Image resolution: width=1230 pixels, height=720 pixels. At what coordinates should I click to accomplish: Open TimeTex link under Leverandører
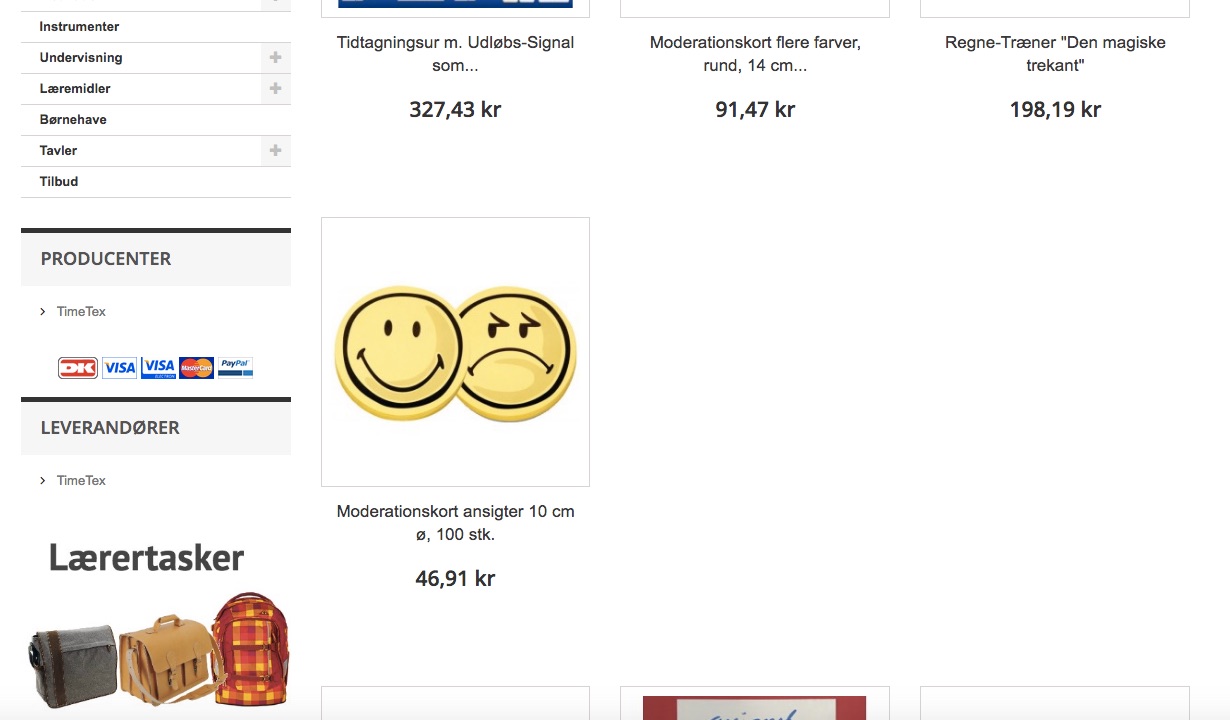tap(81, 481)
